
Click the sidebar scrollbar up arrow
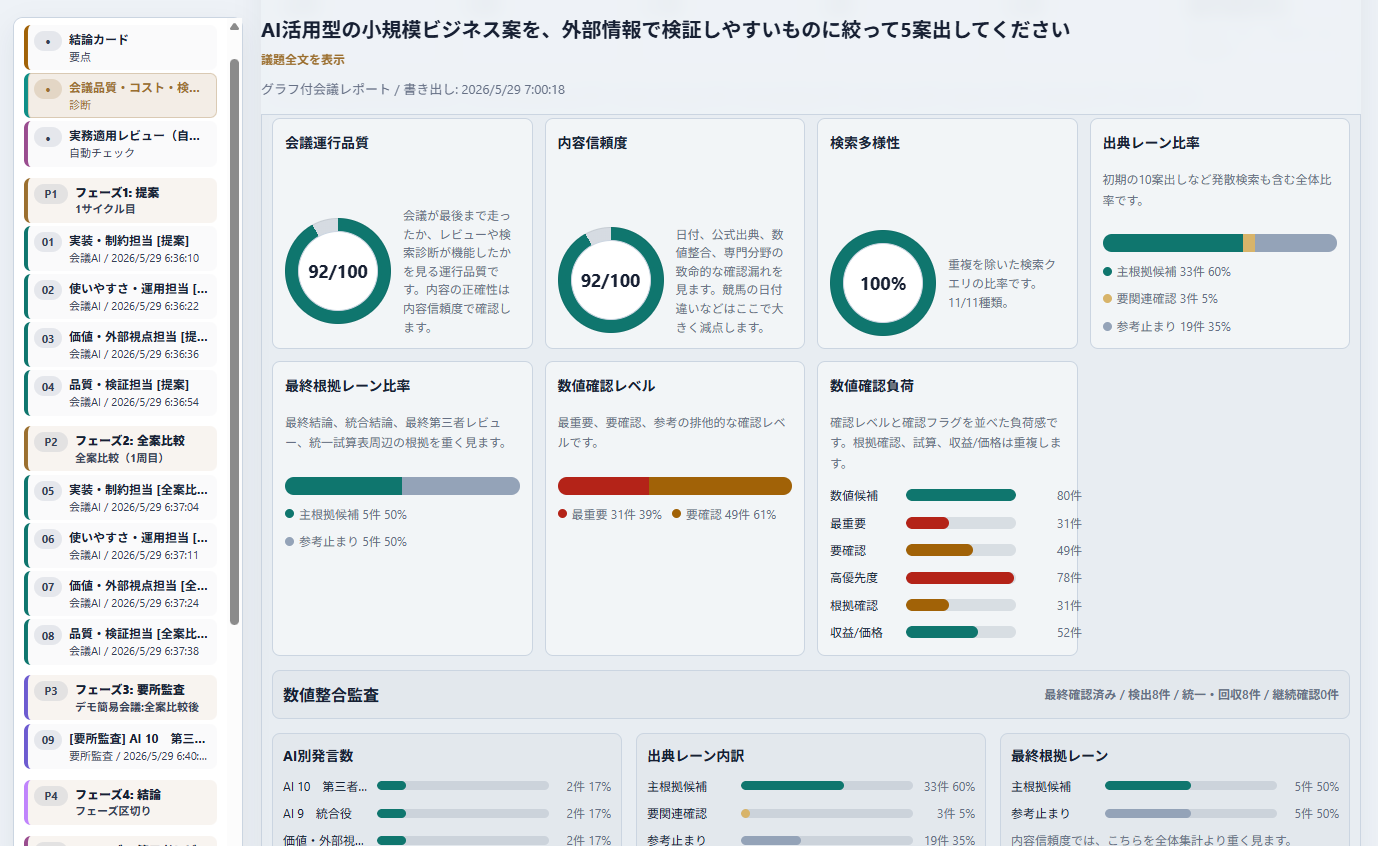(234, 26)
